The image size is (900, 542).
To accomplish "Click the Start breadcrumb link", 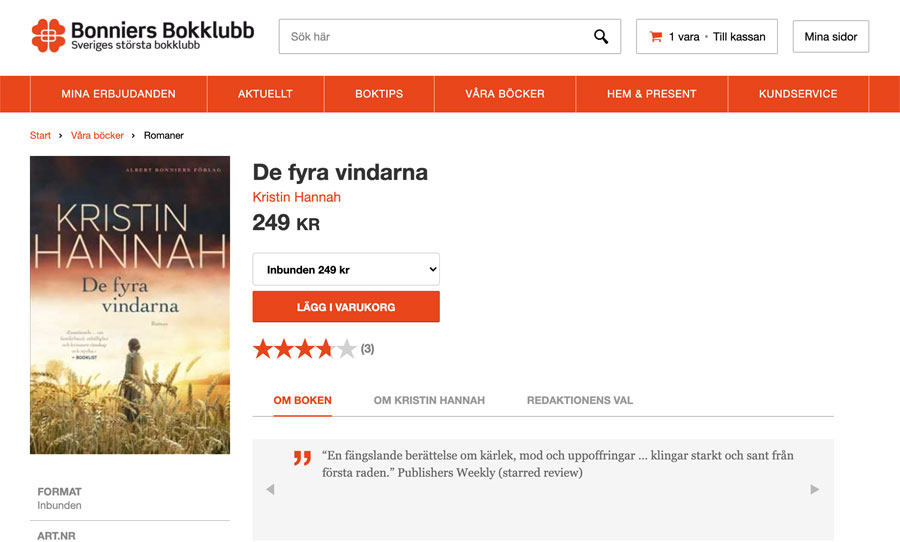I will click(40, 135).
